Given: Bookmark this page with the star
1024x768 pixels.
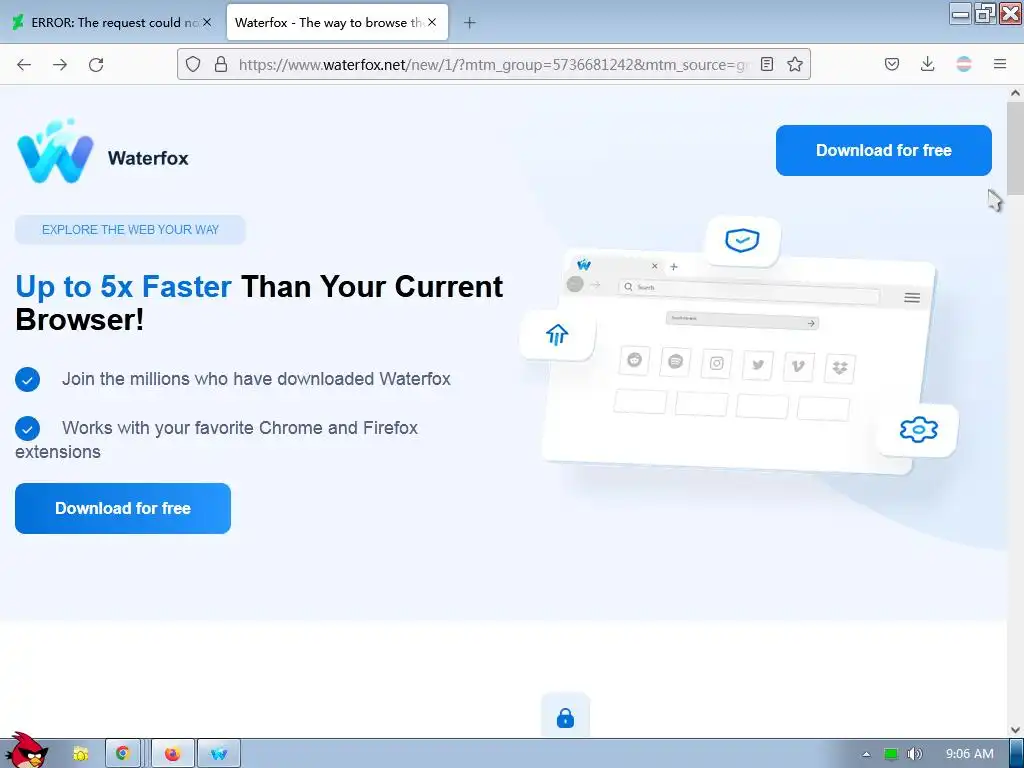Looking at the screenshot, I should tap(795, 64).
